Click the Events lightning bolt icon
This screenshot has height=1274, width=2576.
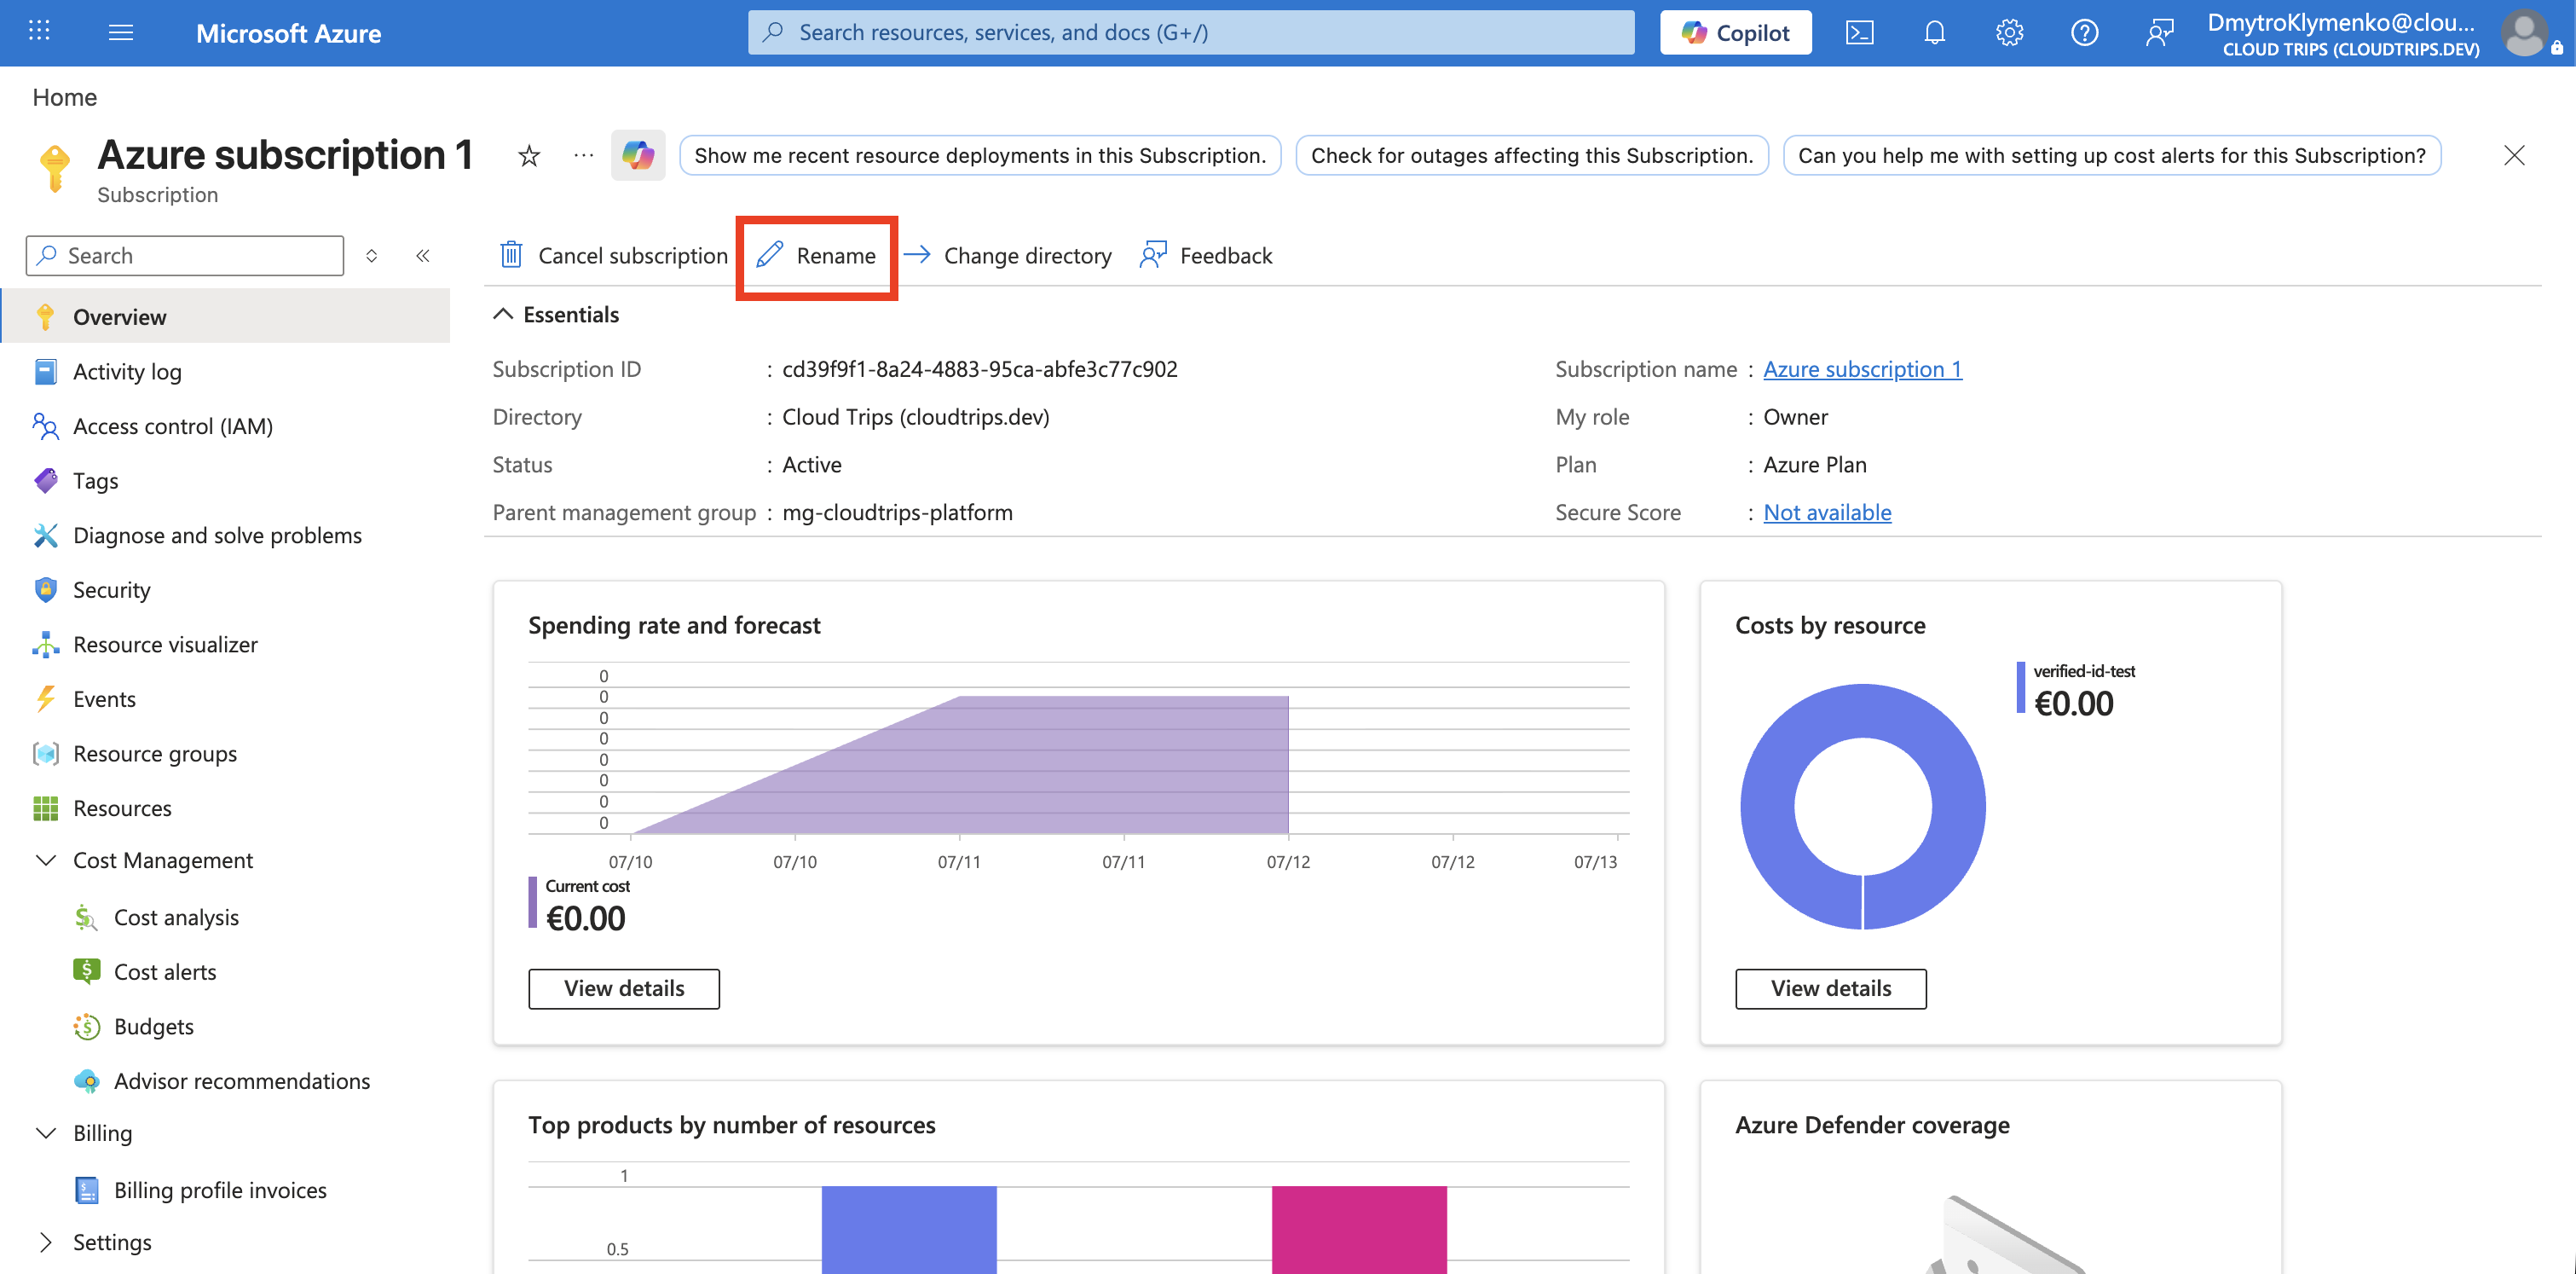[x=45, y=699]
